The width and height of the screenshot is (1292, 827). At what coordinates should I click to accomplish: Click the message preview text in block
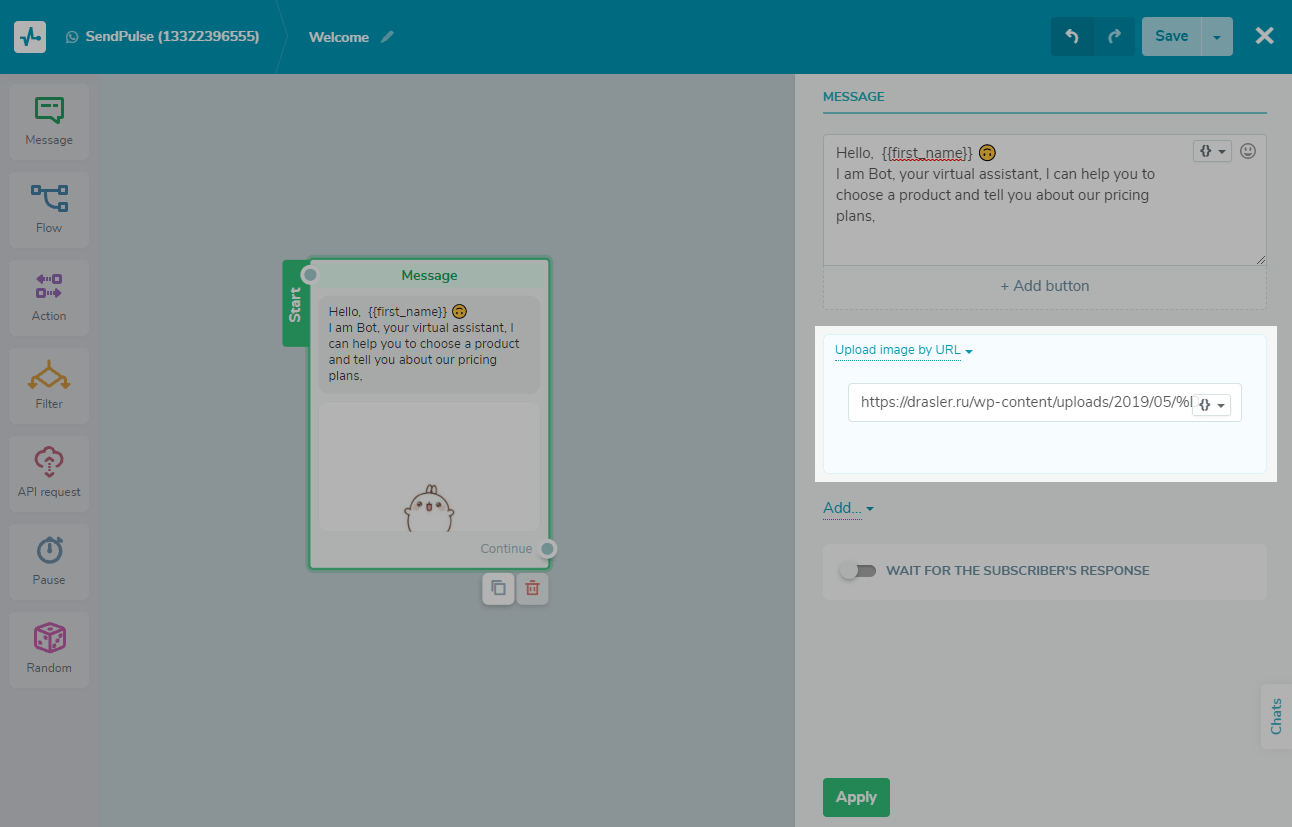pos(429,344)
